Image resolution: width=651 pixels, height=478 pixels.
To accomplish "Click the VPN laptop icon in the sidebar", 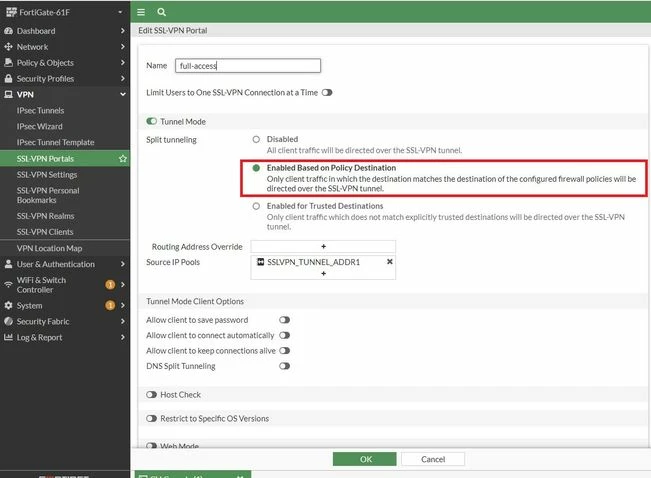I will (8, 94).
